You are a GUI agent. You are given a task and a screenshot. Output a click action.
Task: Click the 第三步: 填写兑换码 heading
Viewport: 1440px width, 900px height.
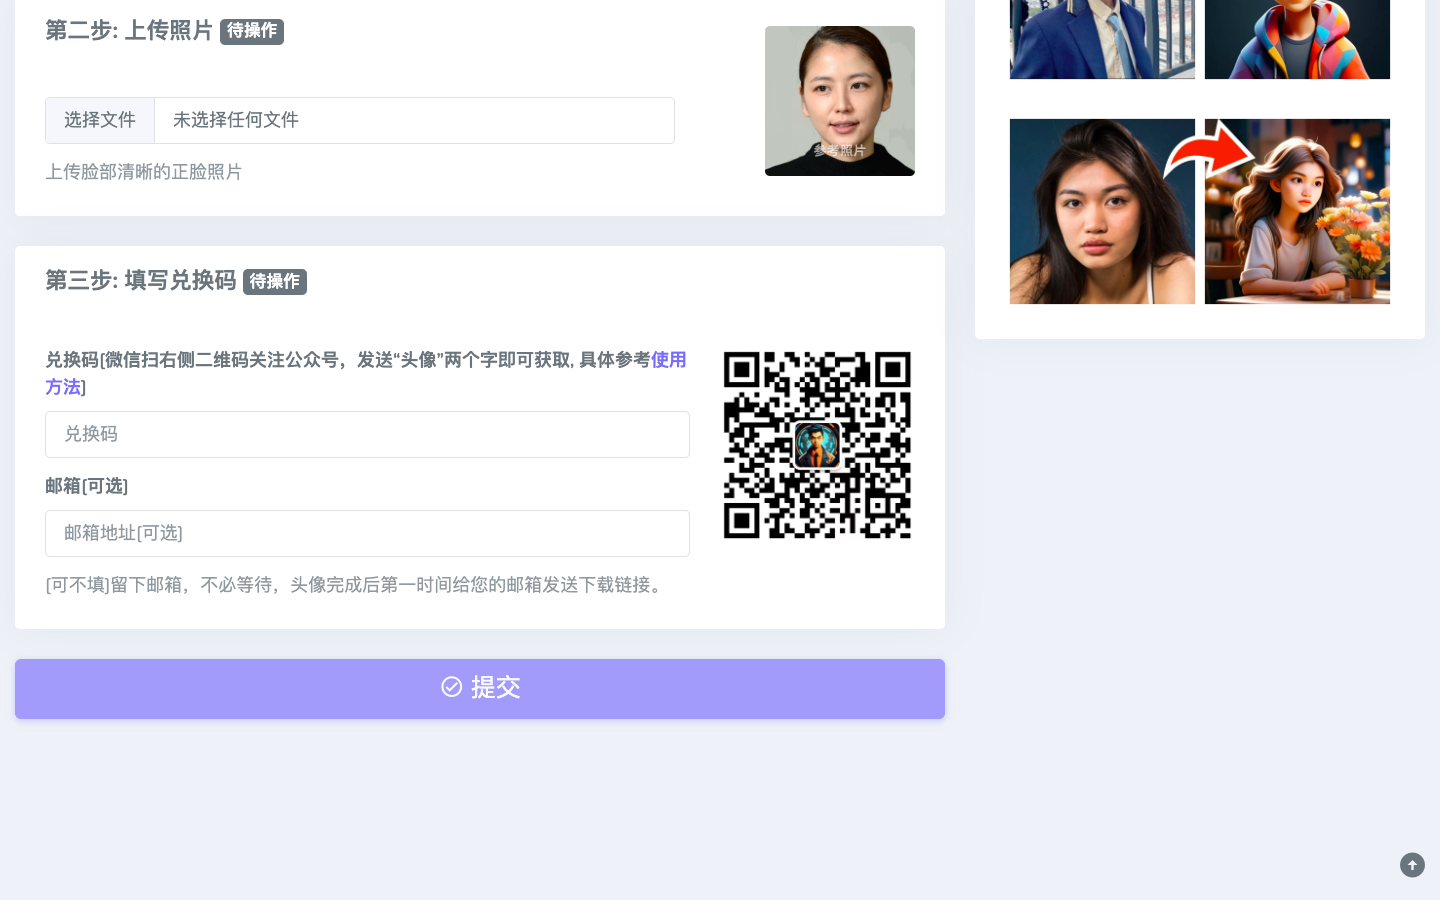coord(141,281)
